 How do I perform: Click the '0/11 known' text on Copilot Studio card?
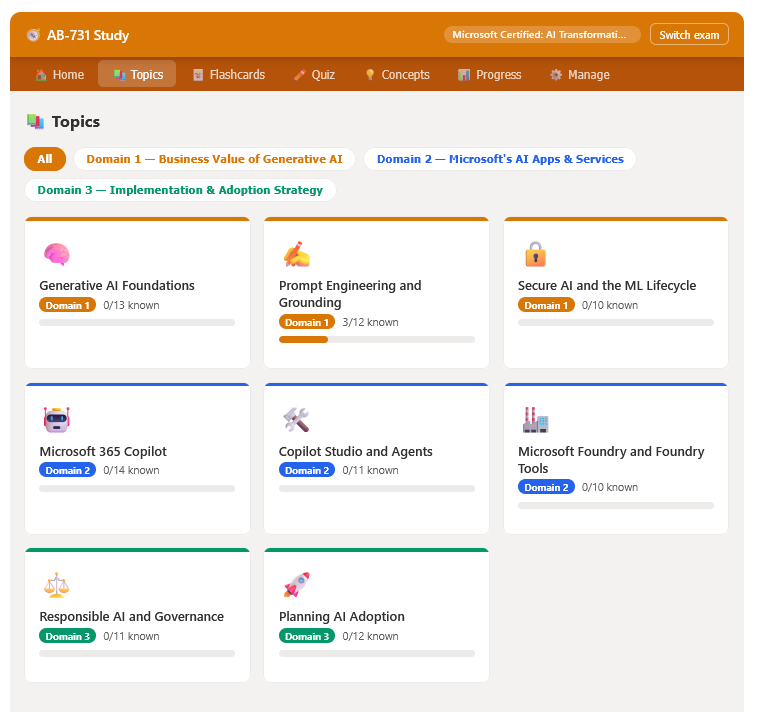tap(371, 471)
